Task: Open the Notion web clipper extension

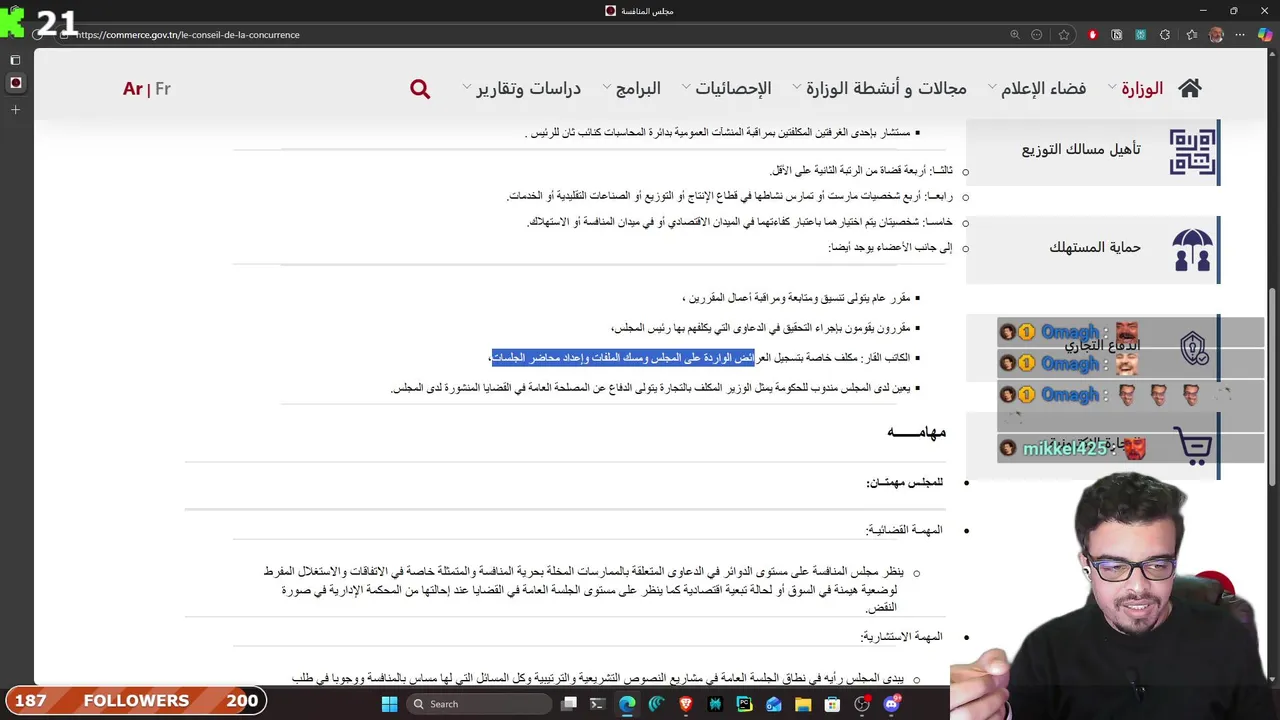Action: (x=1117, y=34)
